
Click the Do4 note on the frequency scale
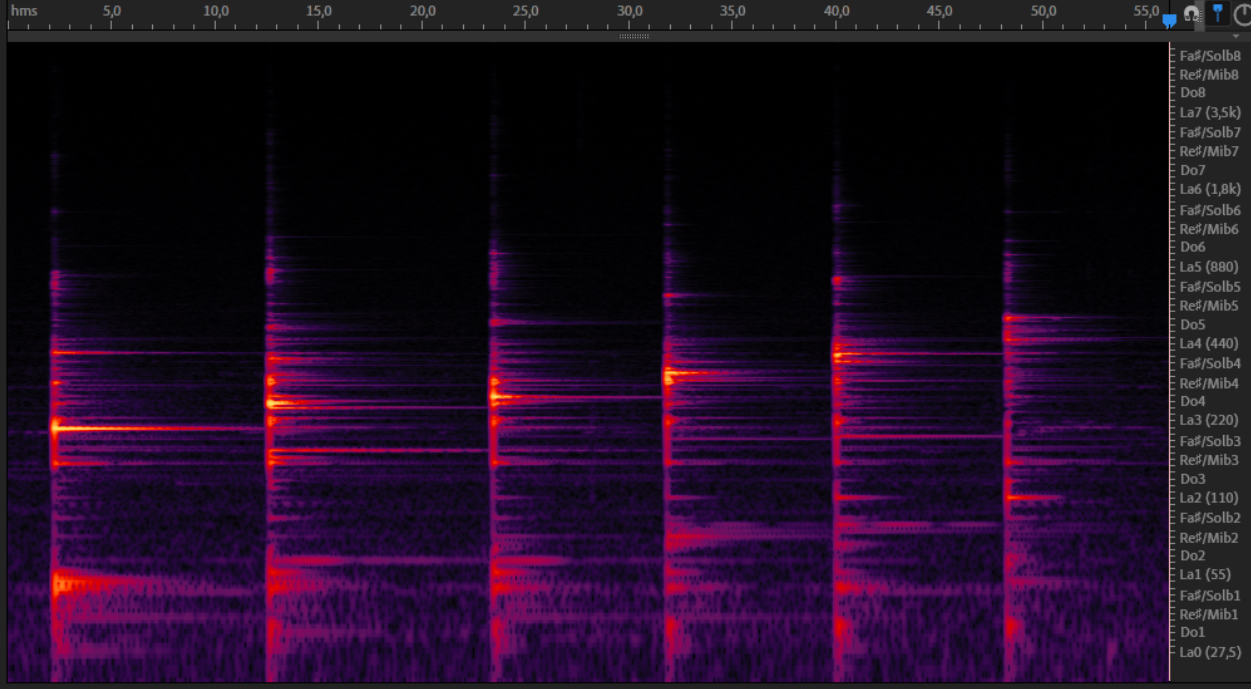[1192, 401]
